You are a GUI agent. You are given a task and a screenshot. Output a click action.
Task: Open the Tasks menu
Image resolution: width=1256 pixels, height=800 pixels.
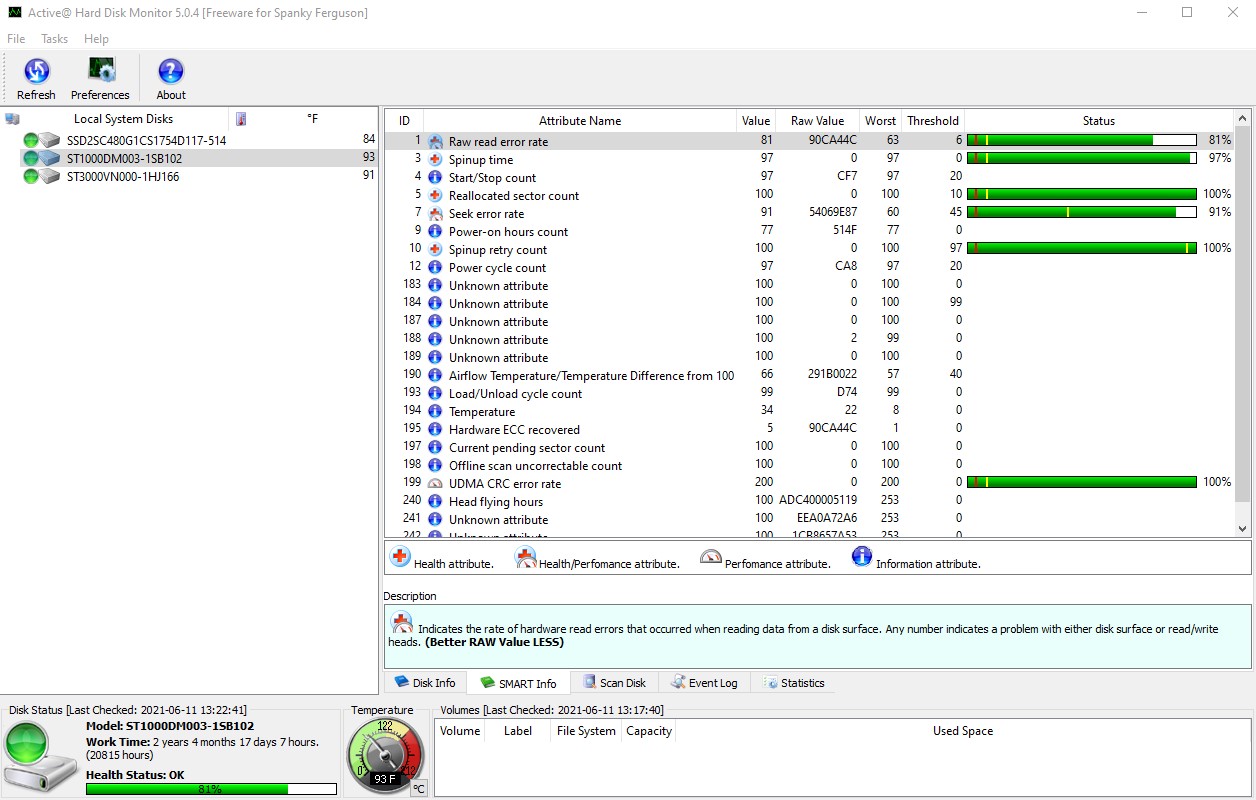(54, 39)
